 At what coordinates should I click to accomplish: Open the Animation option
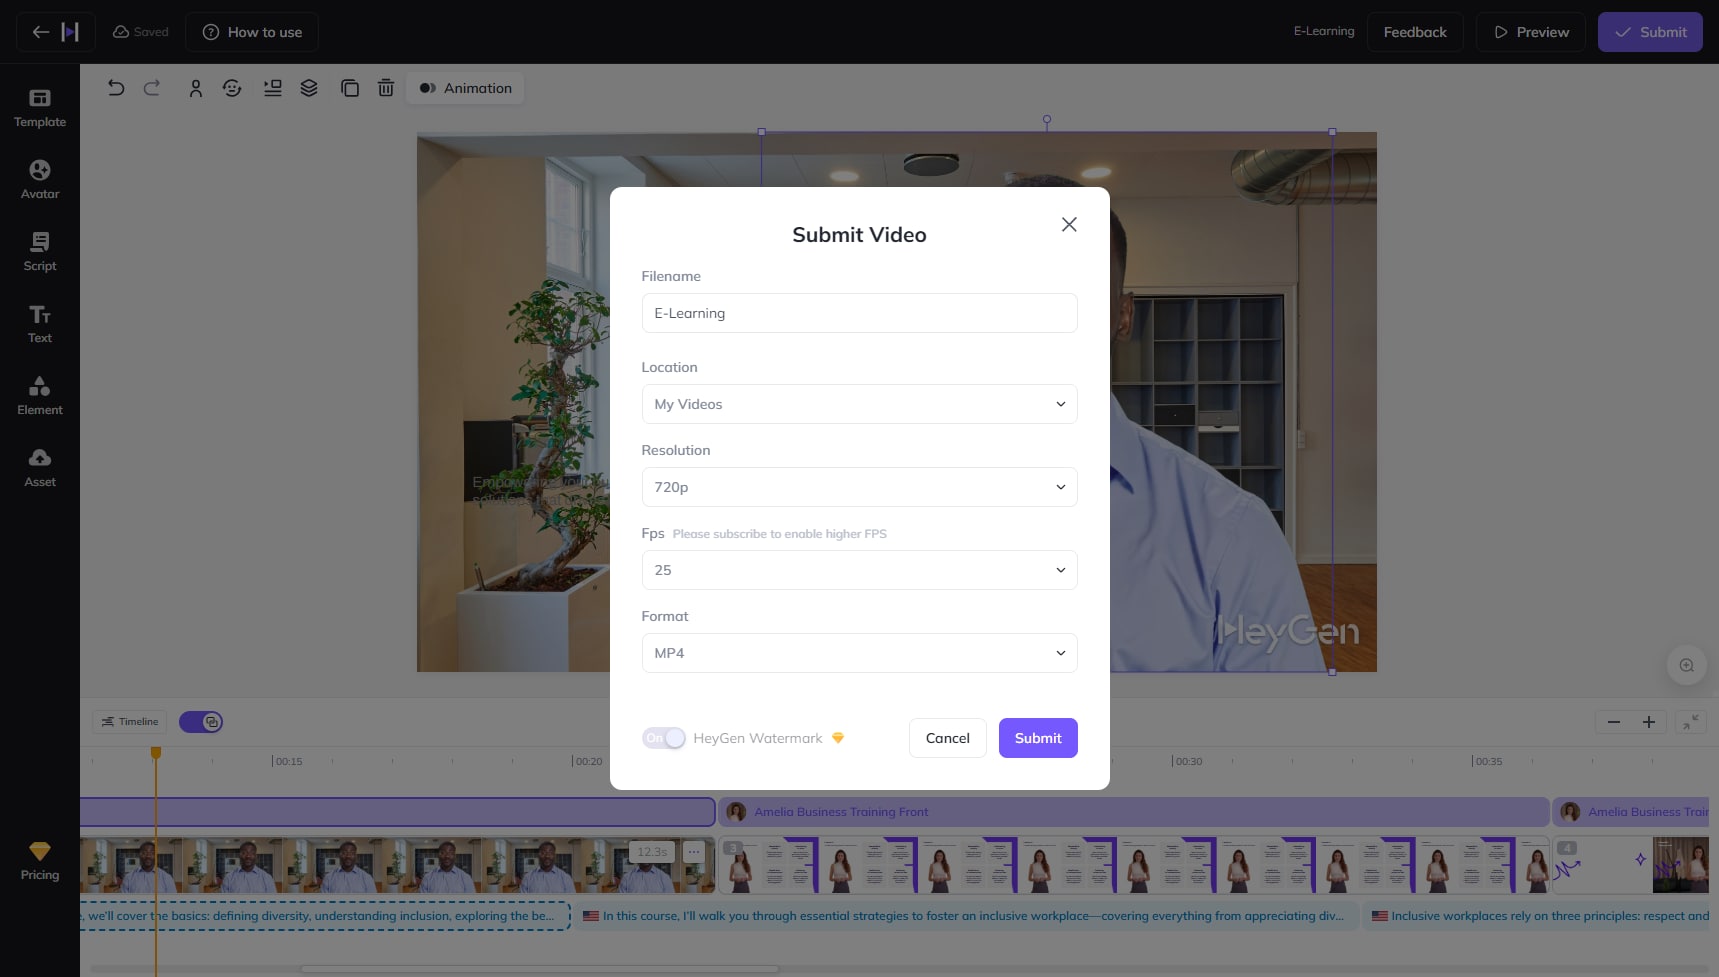pyautogui.click(x=465, y=88)
